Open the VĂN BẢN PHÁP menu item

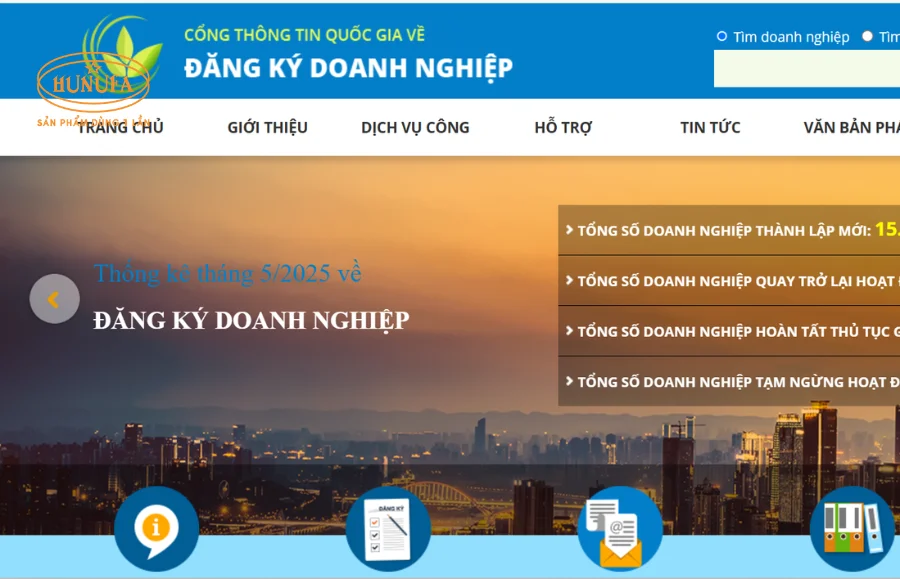851,127
